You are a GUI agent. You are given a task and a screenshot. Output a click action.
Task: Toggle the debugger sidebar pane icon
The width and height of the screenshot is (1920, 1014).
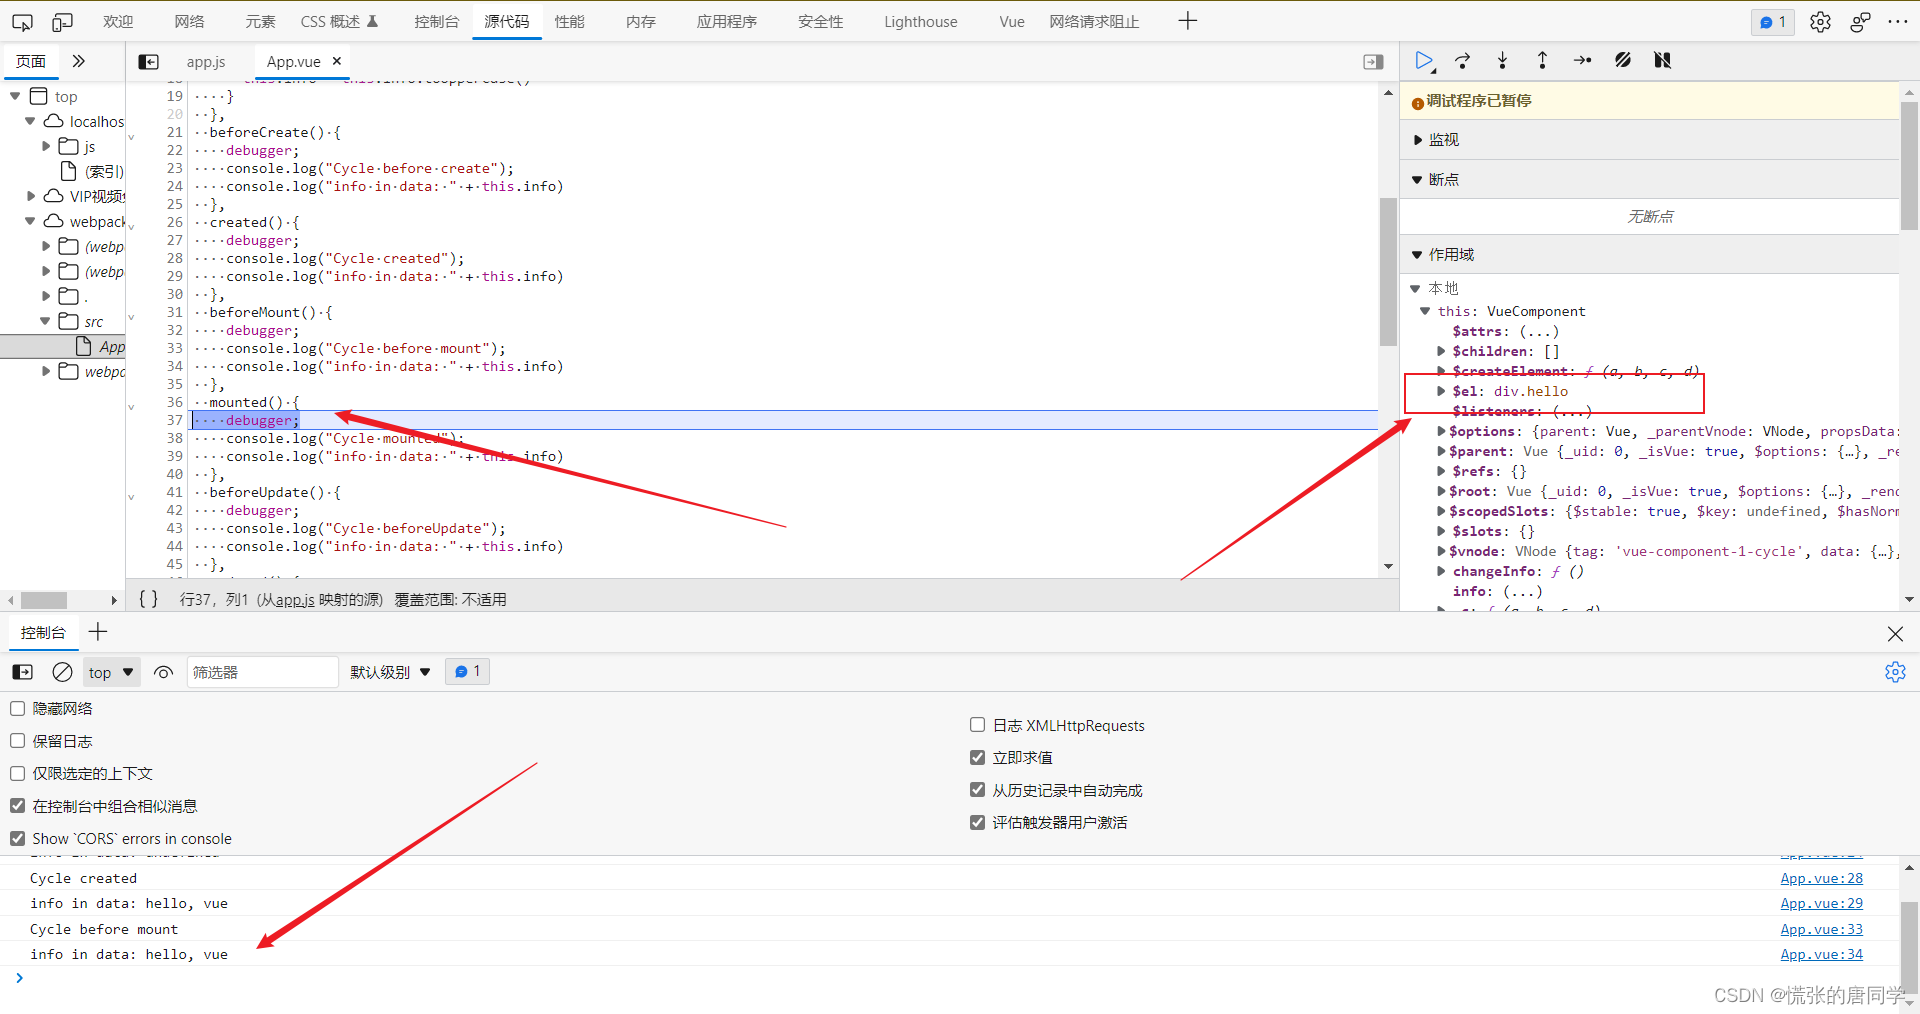(1373, 62)
